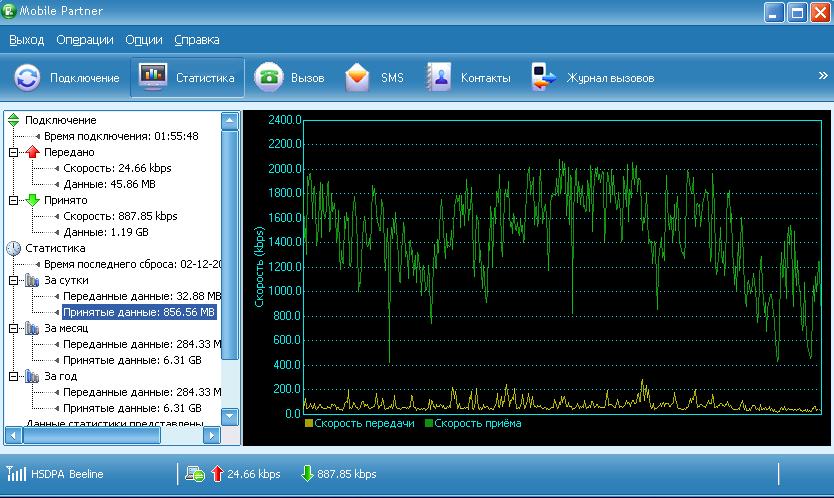Open the Вызов green phone icon

pos(268,78)
